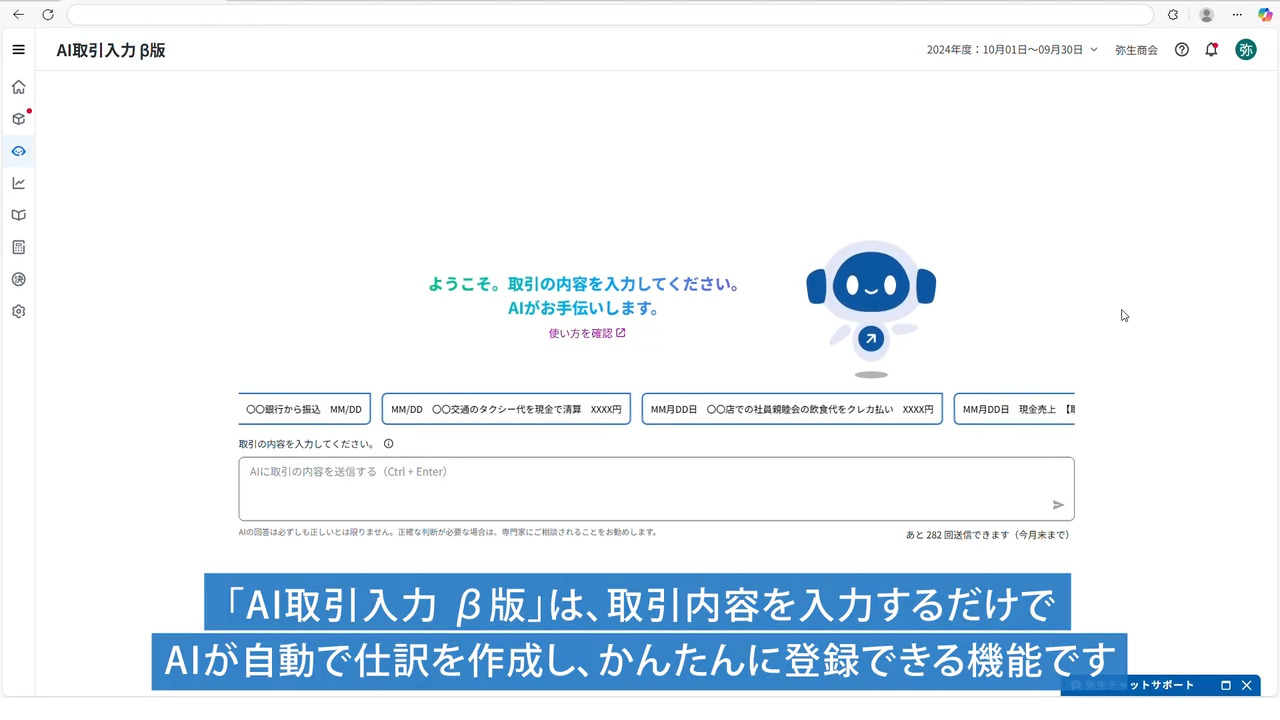Reload the page in the browser

(47, 15)
